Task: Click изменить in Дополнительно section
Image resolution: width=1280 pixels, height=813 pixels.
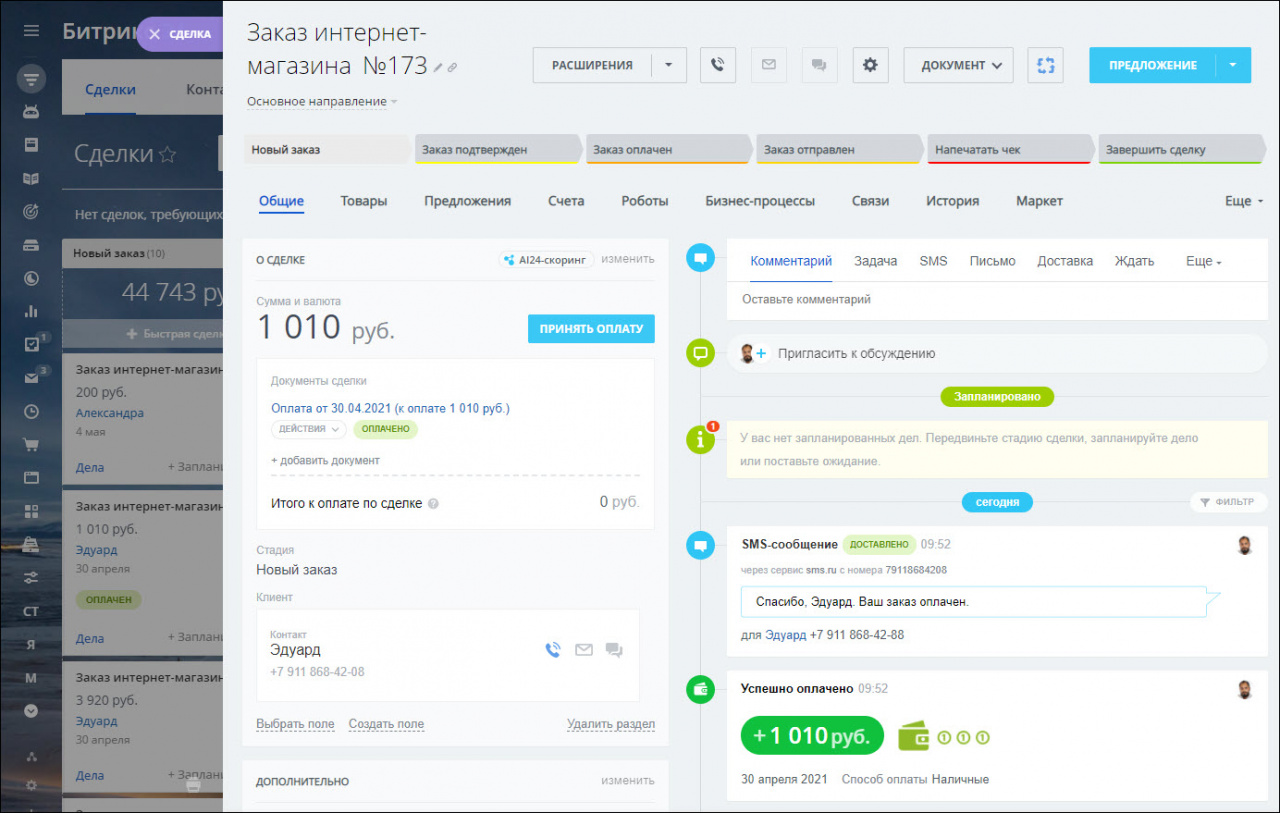Action: click(628, 781)
